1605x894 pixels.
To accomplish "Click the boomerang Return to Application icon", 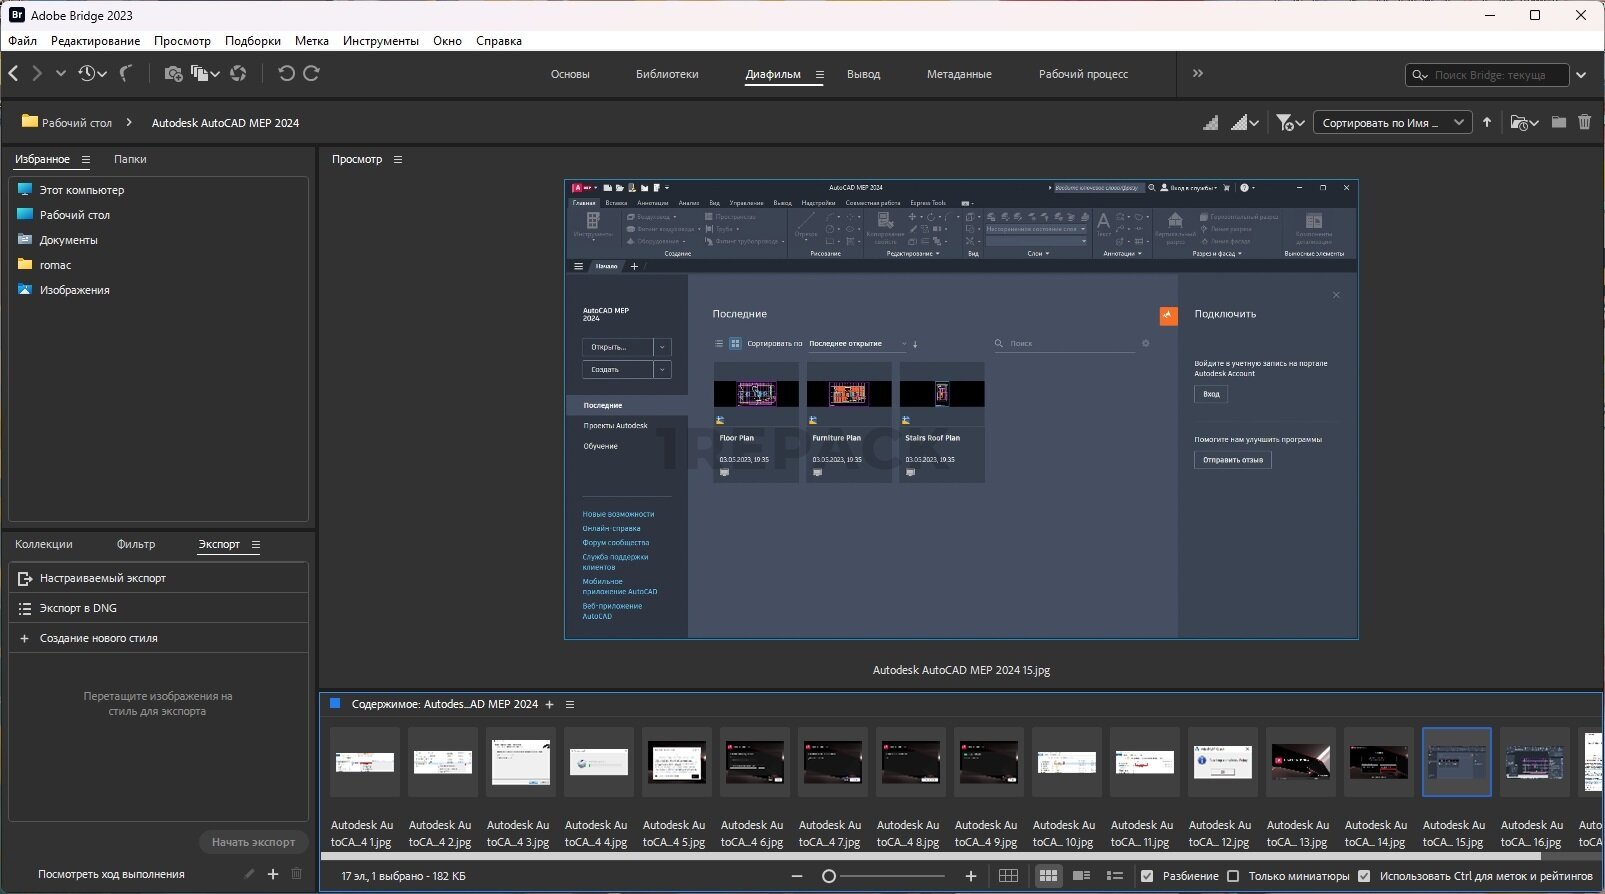I will tap(126, 73).
